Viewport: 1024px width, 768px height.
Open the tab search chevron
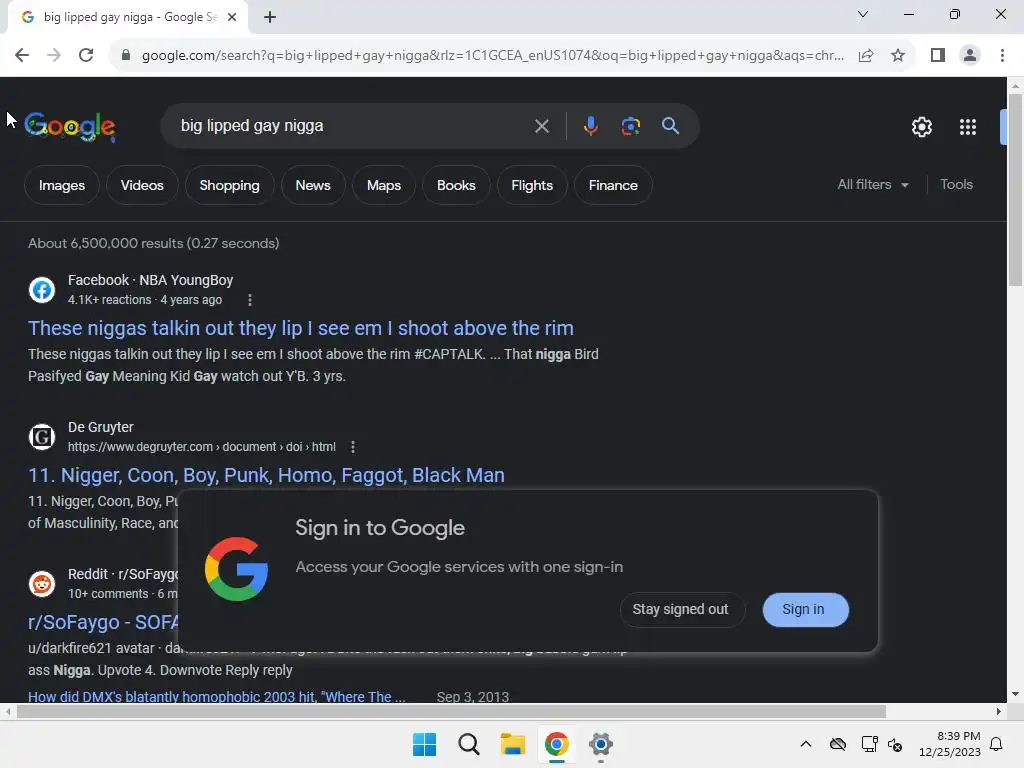click(863, 14)
